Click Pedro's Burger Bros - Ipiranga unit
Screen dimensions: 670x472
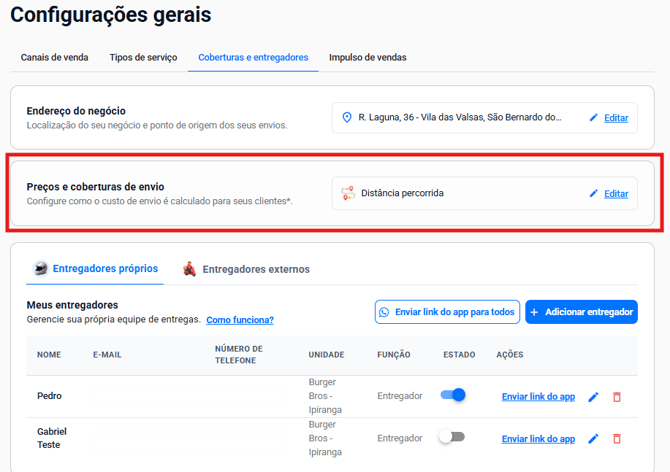325,396
